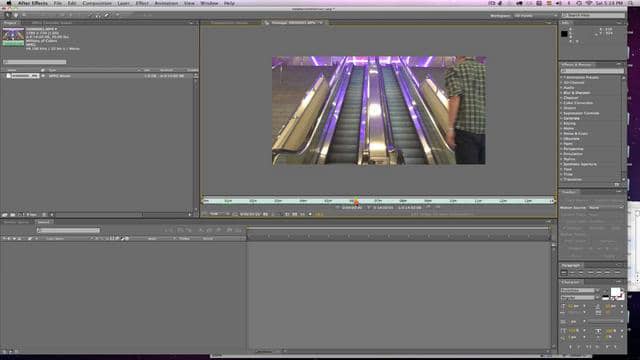Open Wi-Fi status in Mac menu bar
This screenshot has width=640, height=360.
tap(589, 3)
